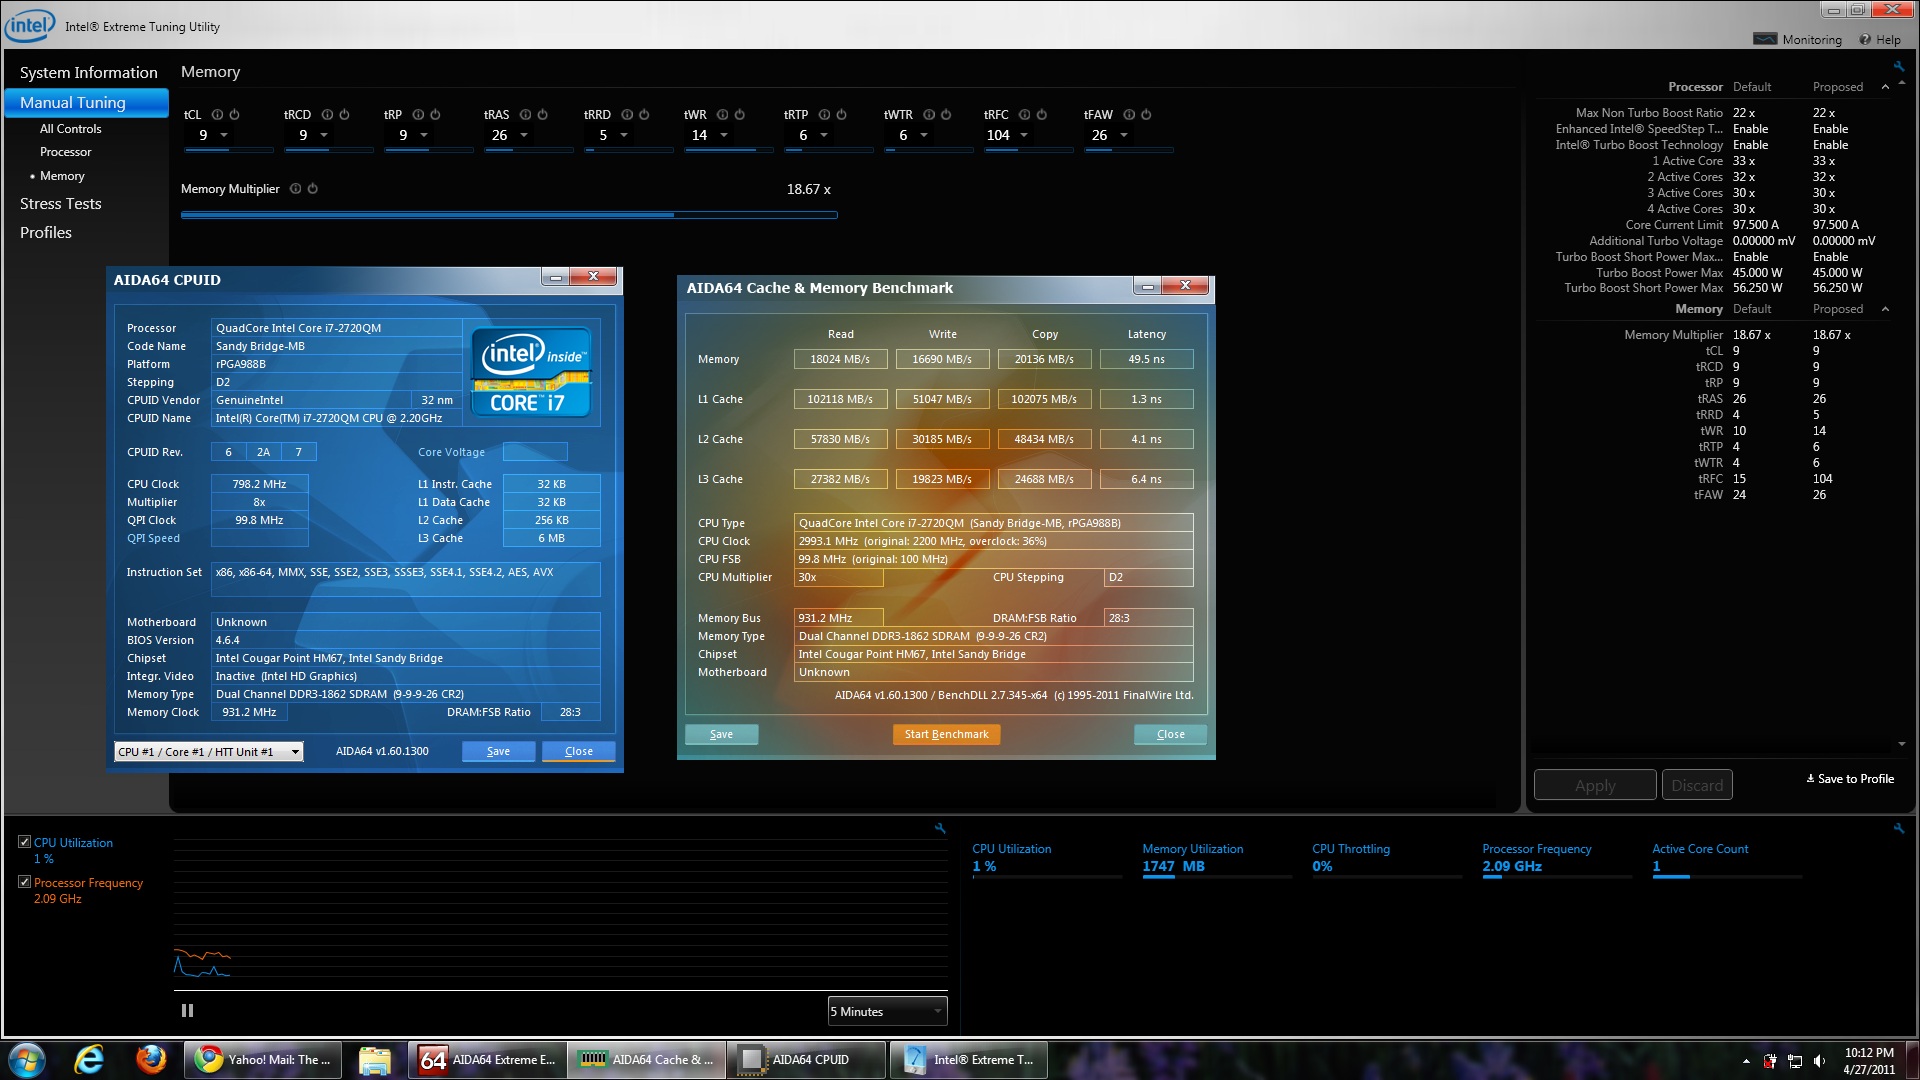Viewport: 1920px width, 1080px height.
Task: Open the tCL value dropdown
Action: [224, 135]
